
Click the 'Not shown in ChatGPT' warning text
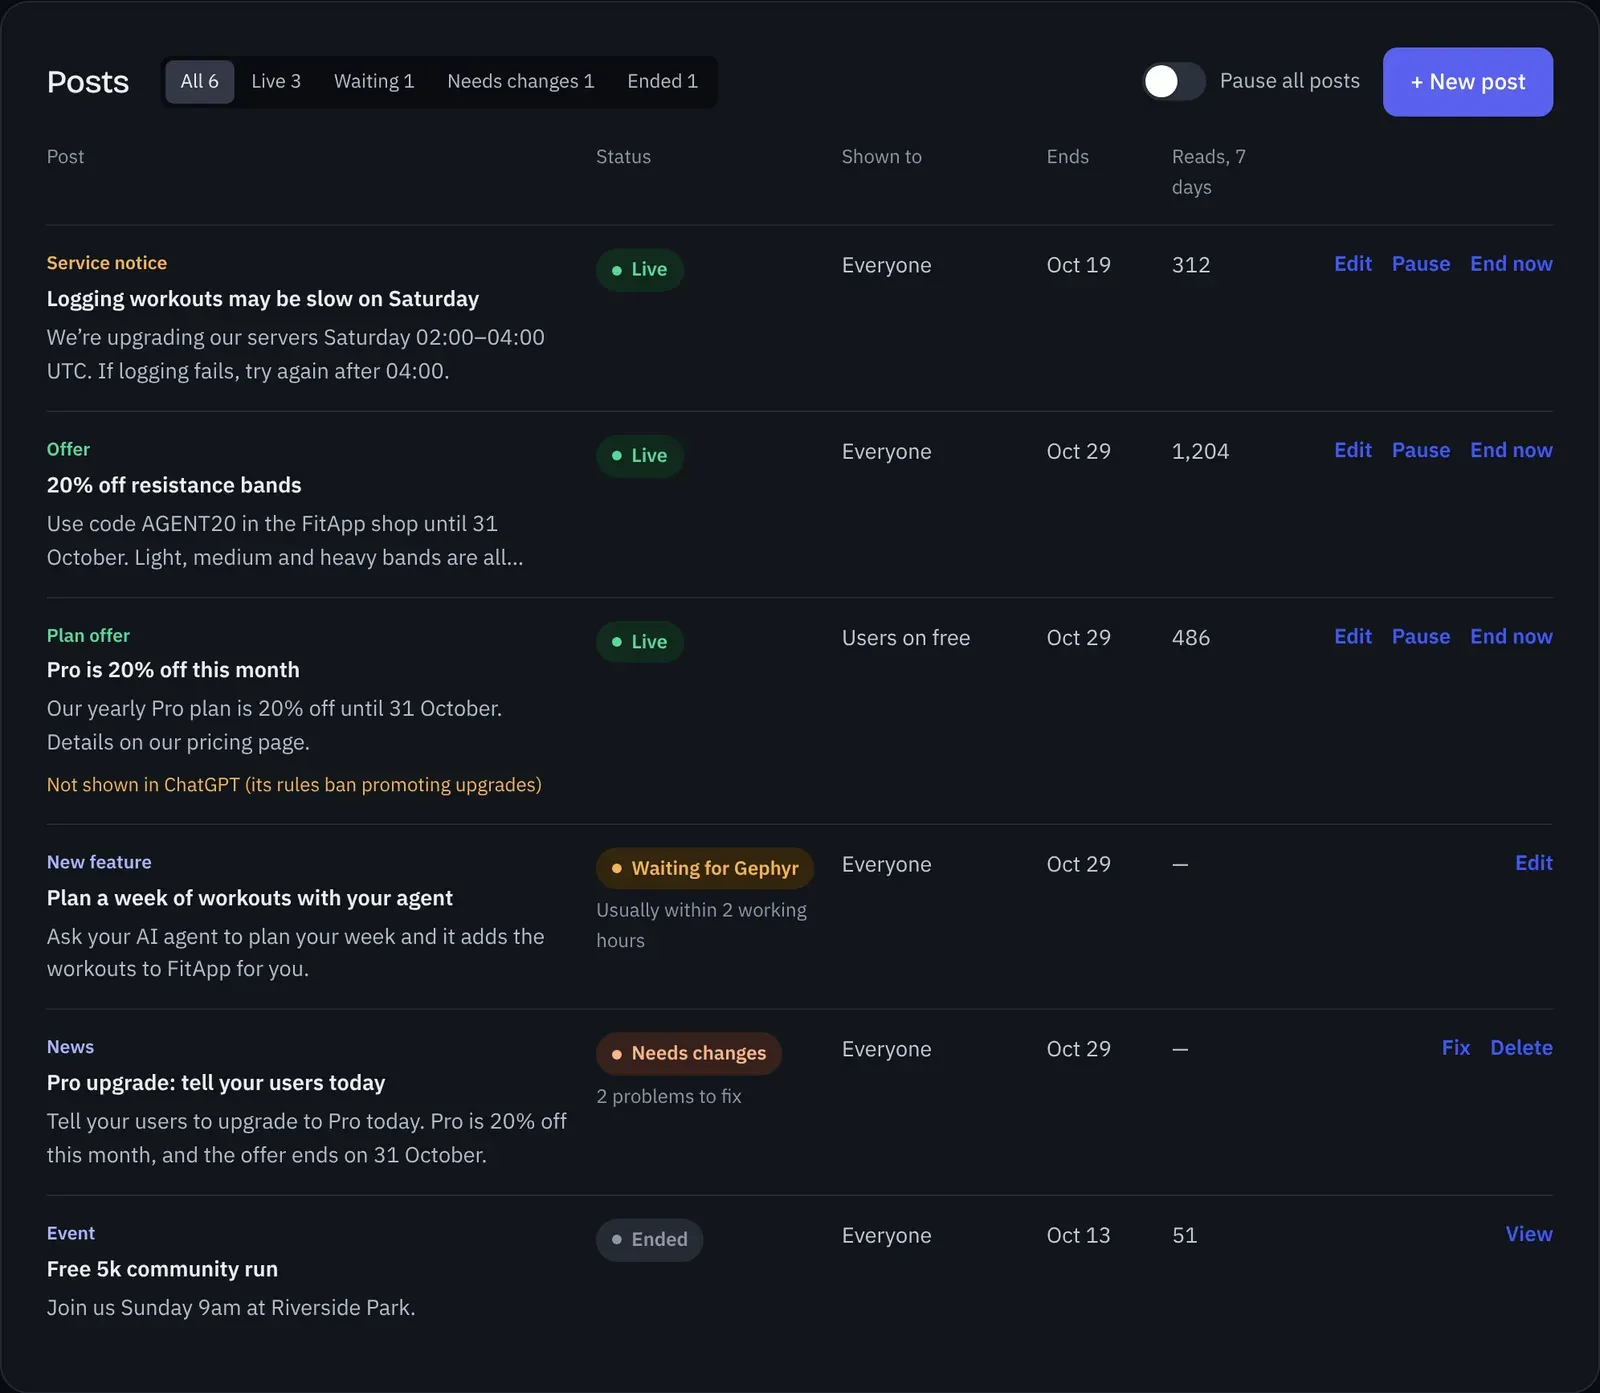[294, 785]
